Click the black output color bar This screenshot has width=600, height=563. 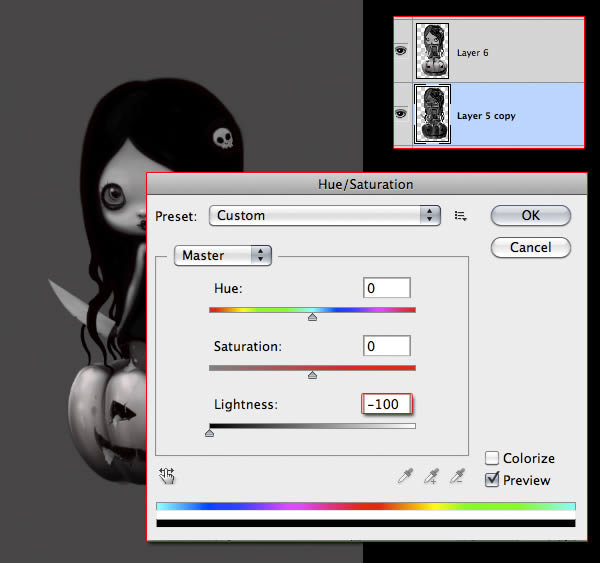click(x=366, y=523)
